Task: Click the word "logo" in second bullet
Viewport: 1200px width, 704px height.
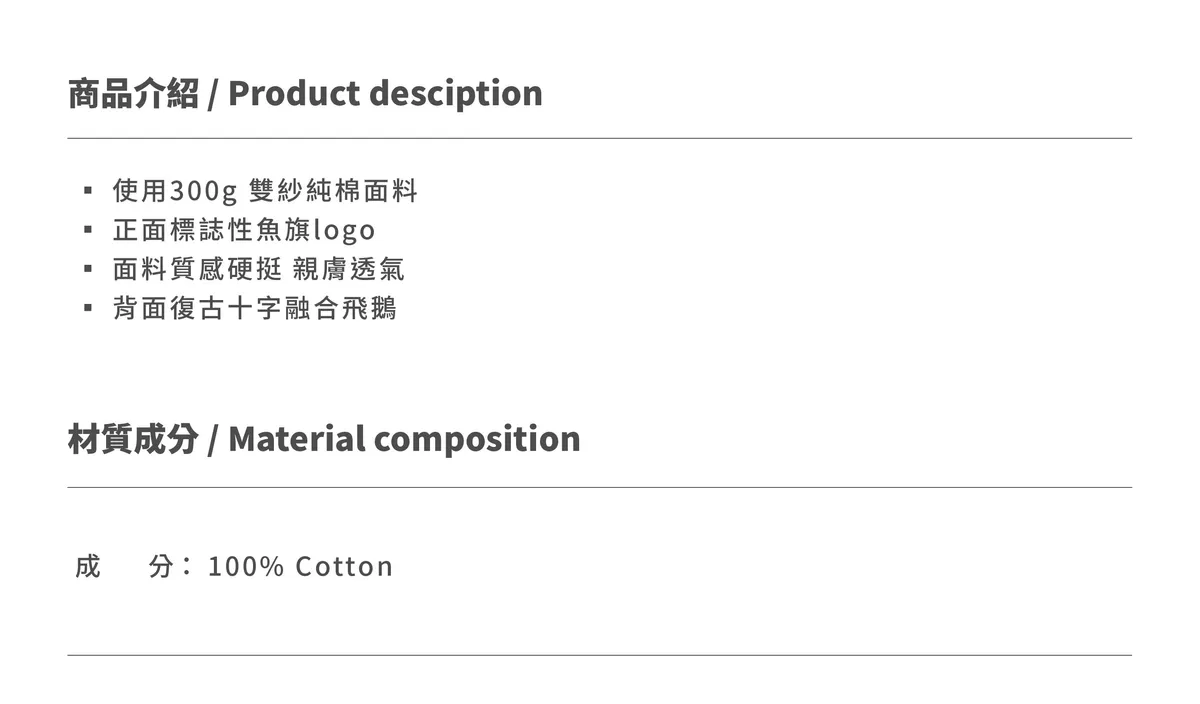Action: [x=344, y=230]
